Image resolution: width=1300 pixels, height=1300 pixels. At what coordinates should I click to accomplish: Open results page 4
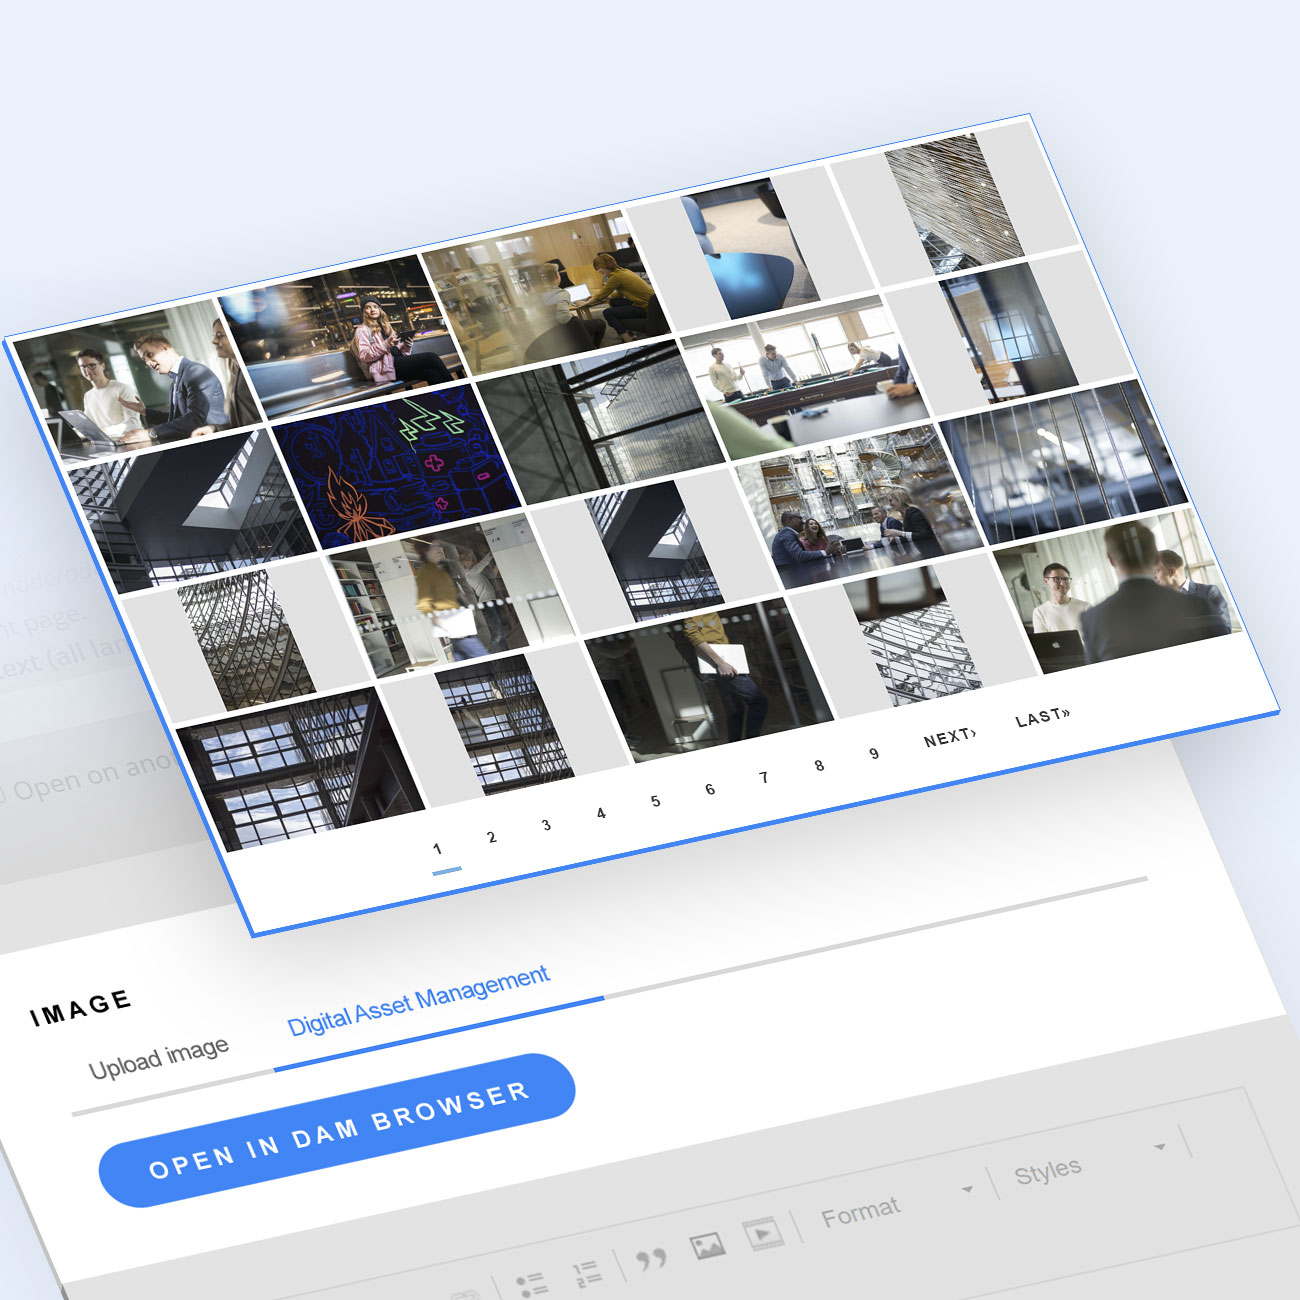click(601, 813)
